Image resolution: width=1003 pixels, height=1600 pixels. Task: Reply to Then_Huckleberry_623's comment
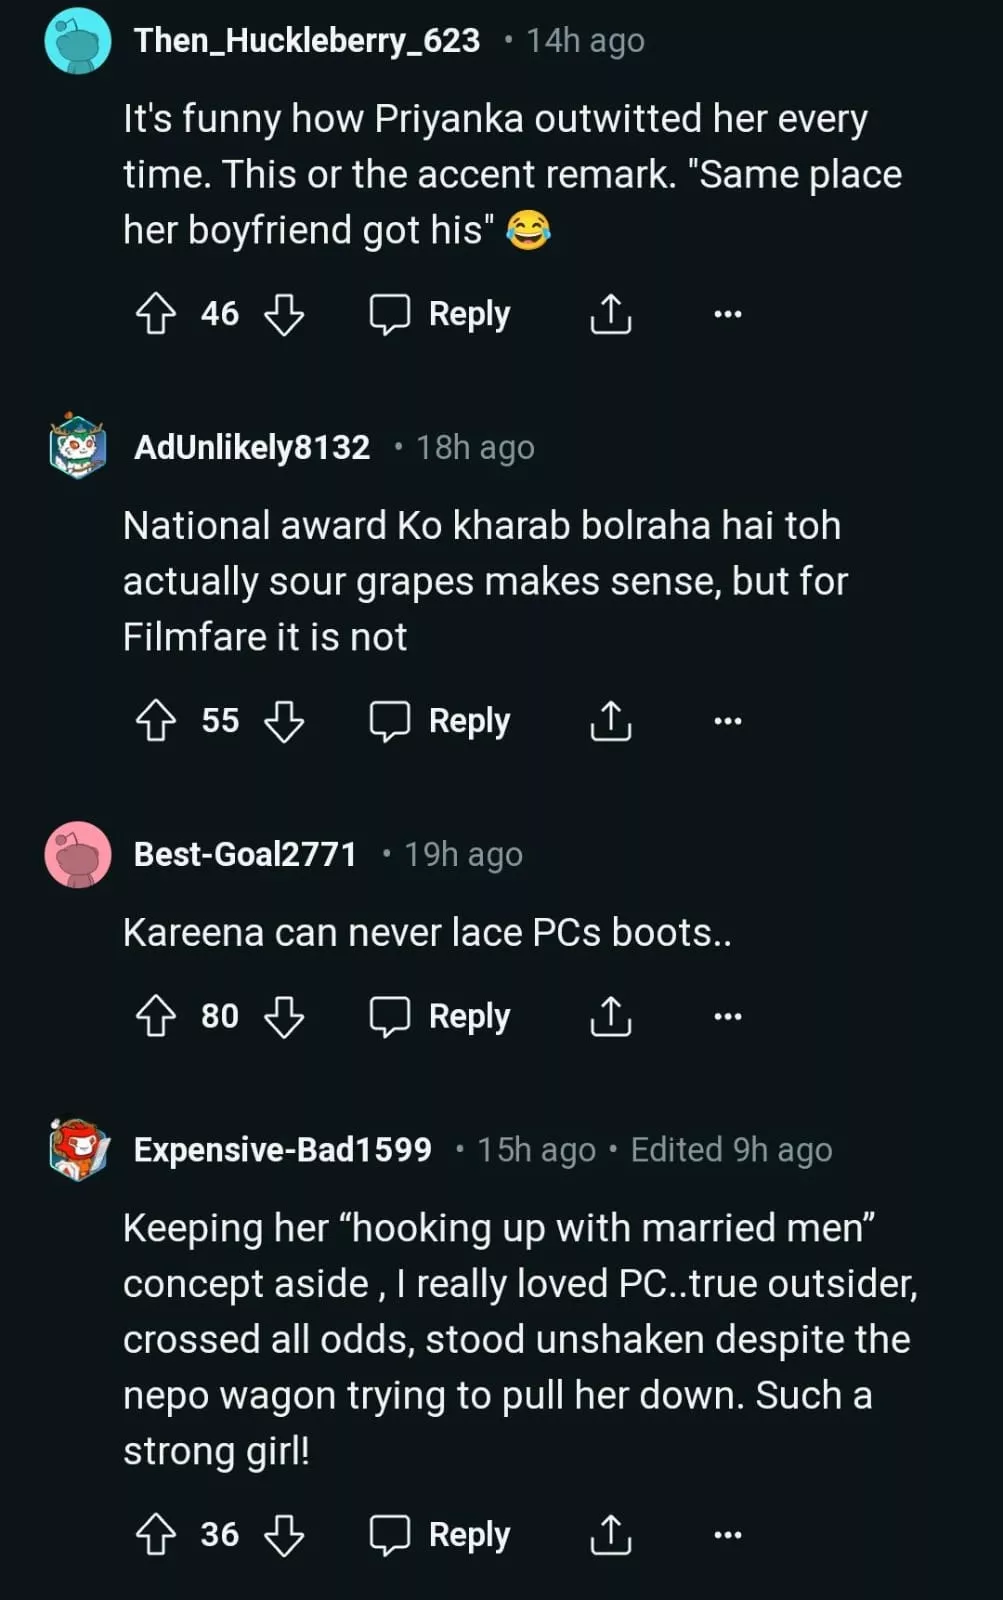441,314
